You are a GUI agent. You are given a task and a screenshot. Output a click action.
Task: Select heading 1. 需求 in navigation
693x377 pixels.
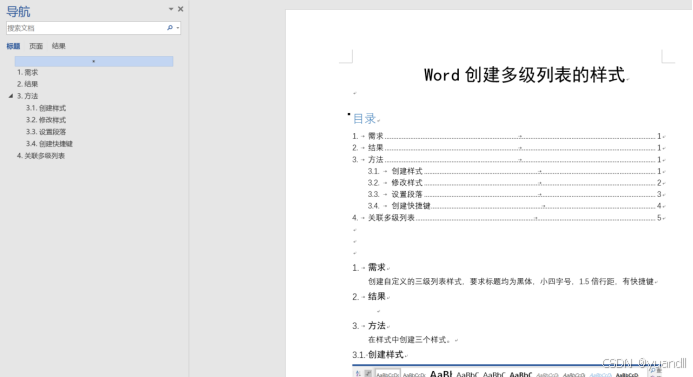click(27, 72)
